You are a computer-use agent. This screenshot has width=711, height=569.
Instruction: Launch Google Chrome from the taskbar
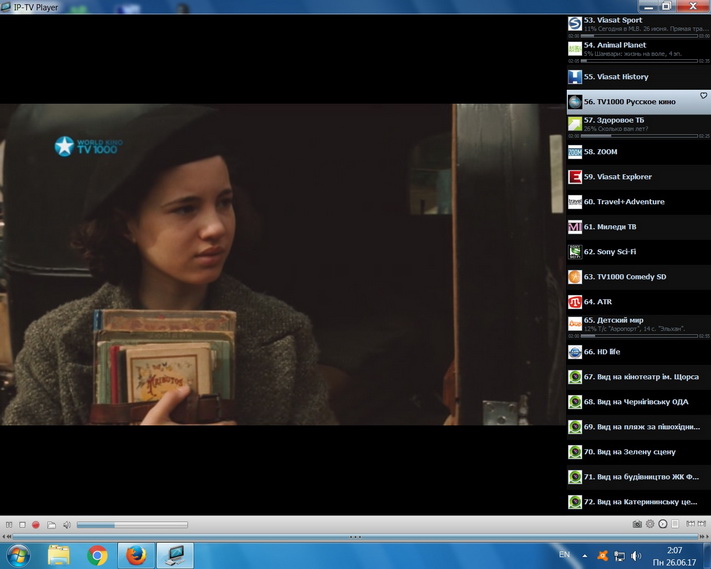[97, 555]
